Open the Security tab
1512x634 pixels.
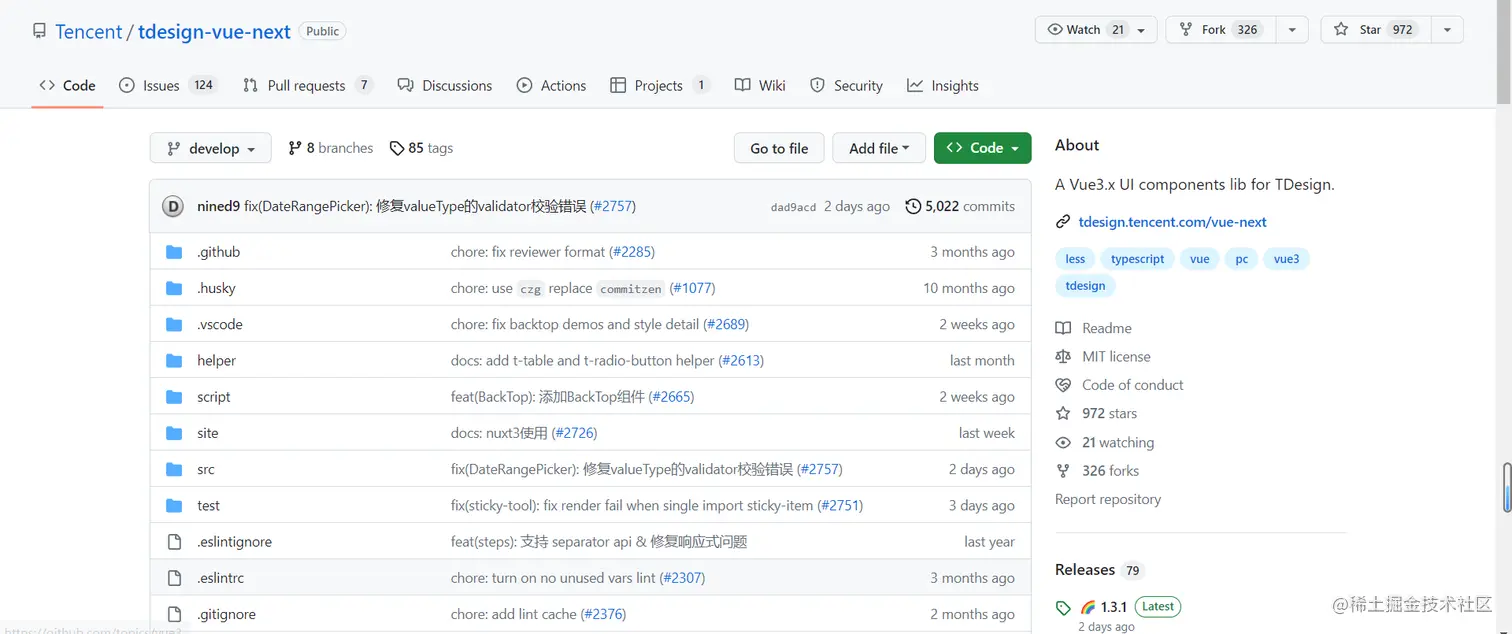pos(846,86)
